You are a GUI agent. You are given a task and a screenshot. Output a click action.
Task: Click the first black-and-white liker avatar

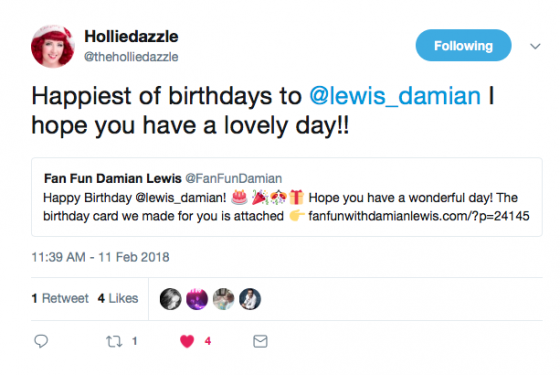(x=170, y=299)
